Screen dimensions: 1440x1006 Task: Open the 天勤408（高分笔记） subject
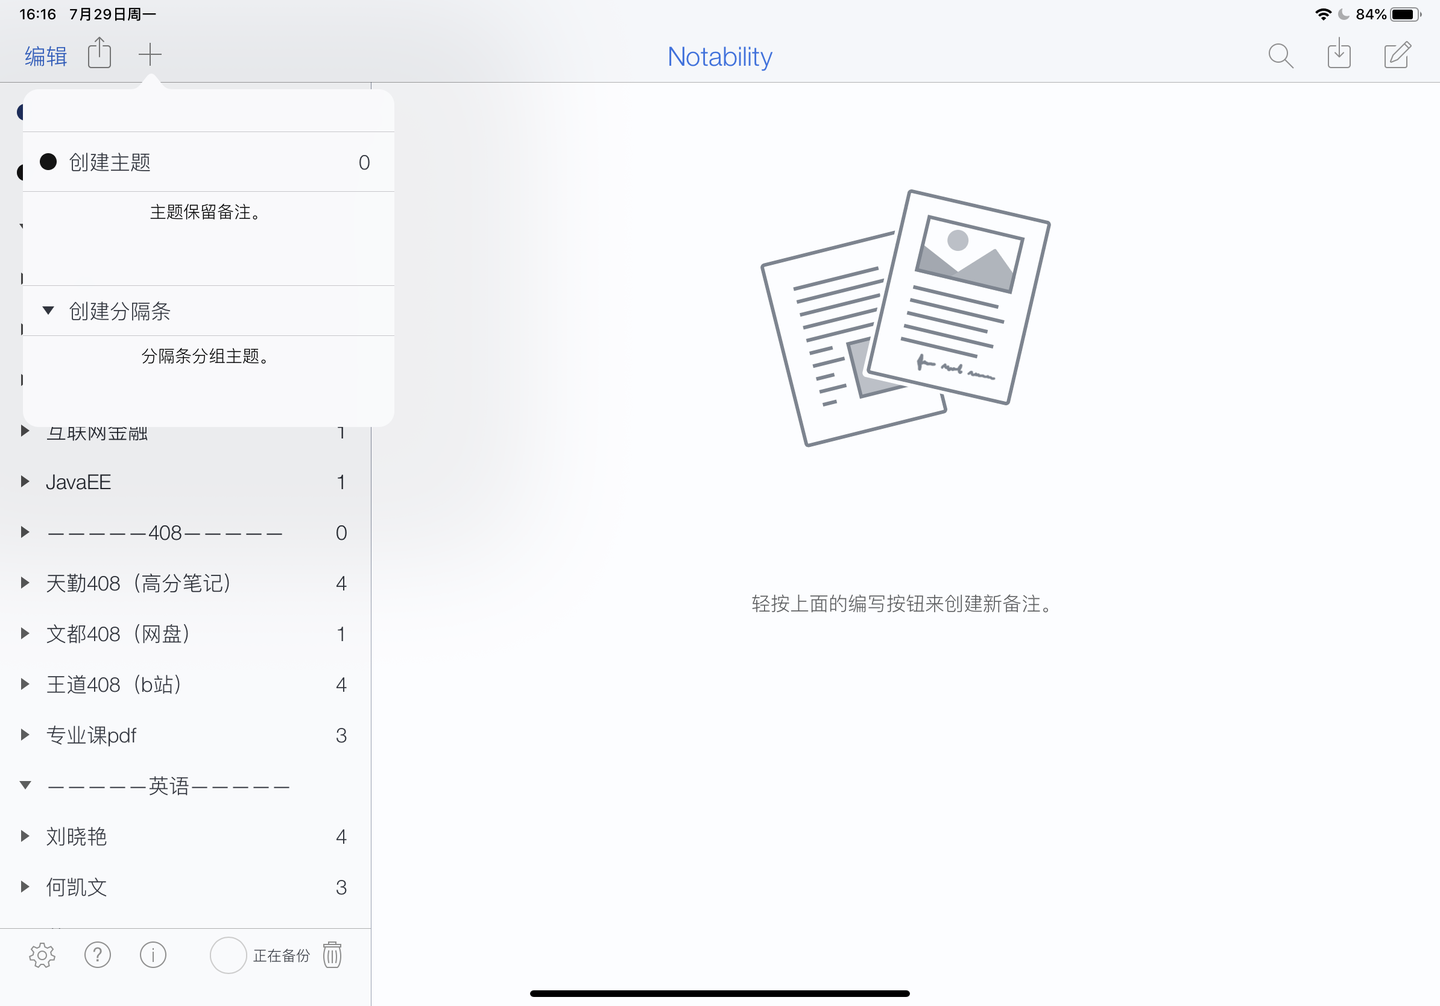185,583
